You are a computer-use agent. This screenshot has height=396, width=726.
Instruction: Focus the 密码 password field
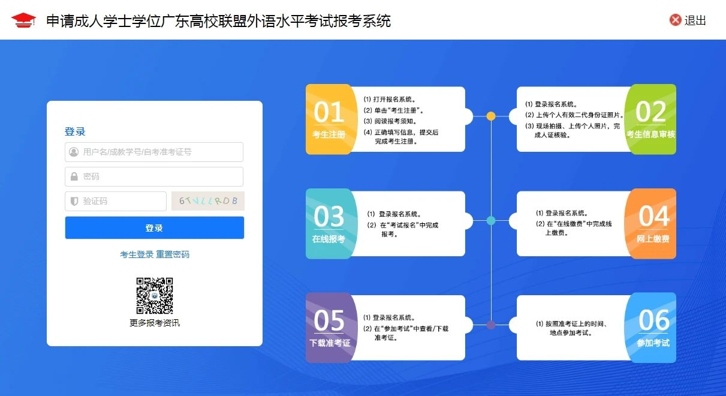(154, 176)
